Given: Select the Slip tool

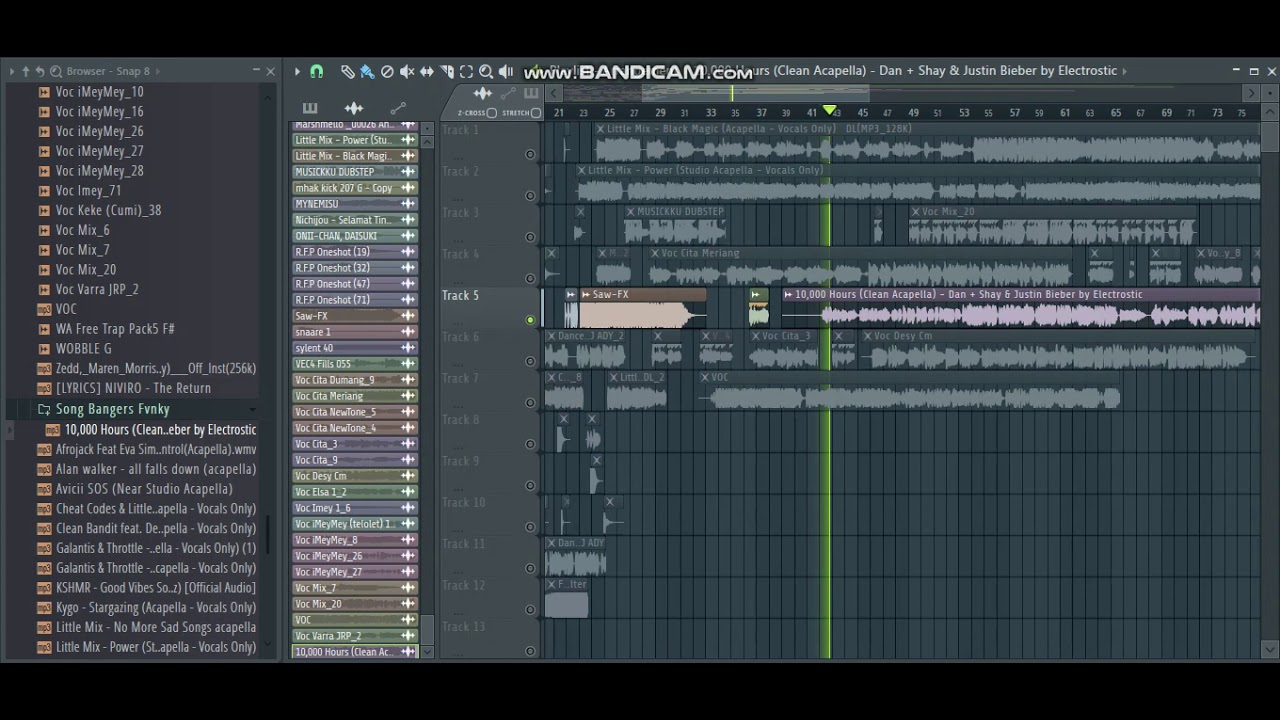Looking at the screenshot, I should pos(427,71).
